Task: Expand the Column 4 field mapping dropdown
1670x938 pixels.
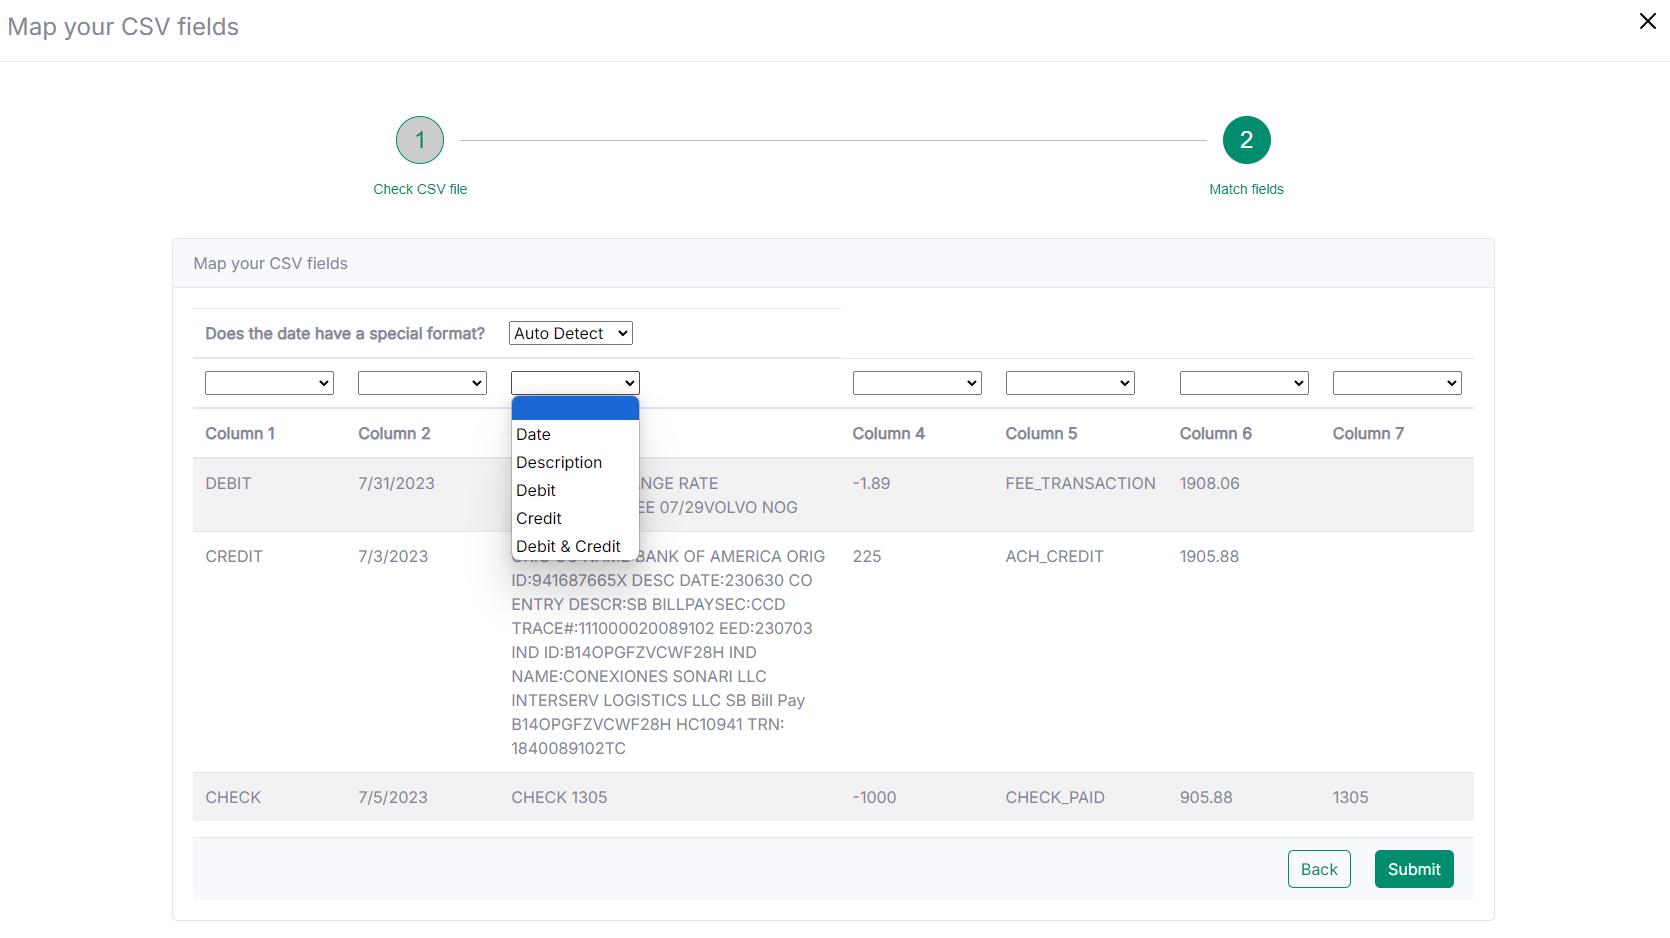Action: click(917, 383)
